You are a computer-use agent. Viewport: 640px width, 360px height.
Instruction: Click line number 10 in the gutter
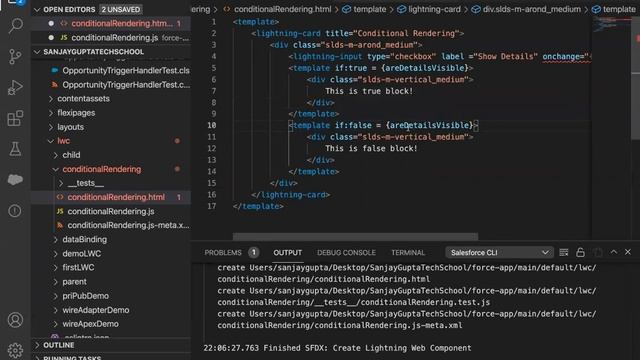[211, 126]
